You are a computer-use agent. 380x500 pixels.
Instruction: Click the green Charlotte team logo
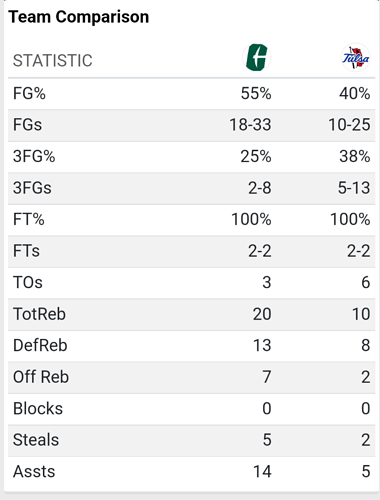click(256, 57)
